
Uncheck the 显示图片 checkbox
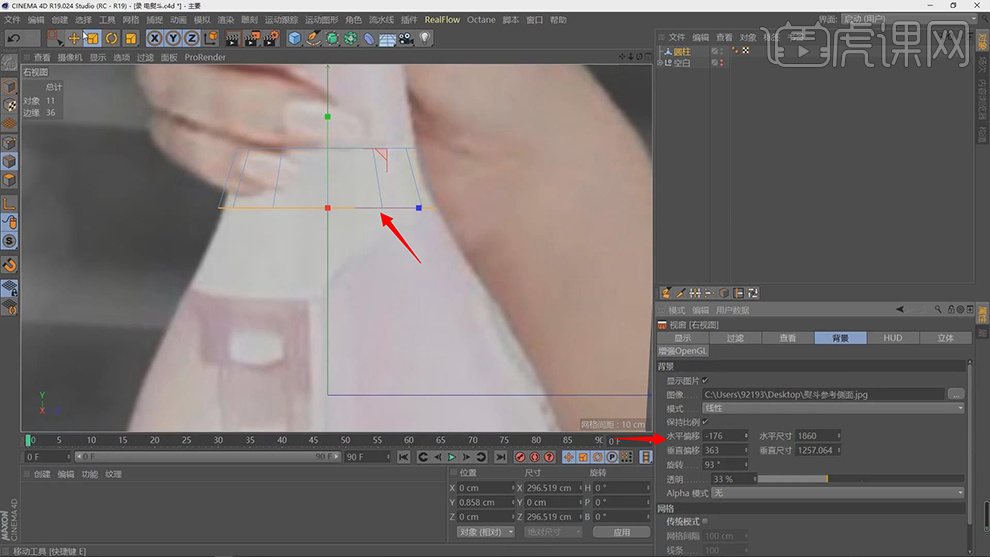tap(705, 380)
